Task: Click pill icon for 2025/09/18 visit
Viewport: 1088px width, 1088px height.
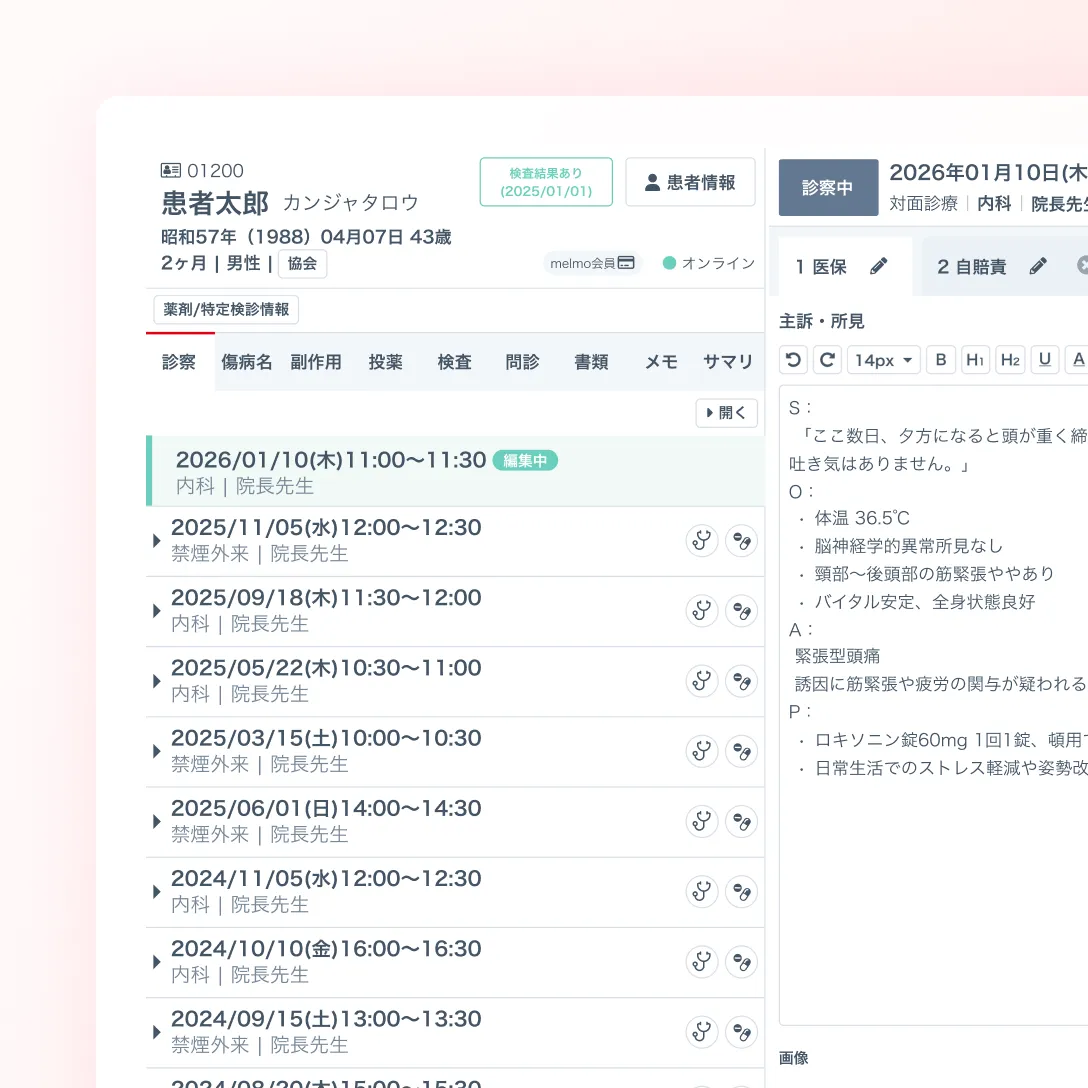Action: tap(741, 611)
